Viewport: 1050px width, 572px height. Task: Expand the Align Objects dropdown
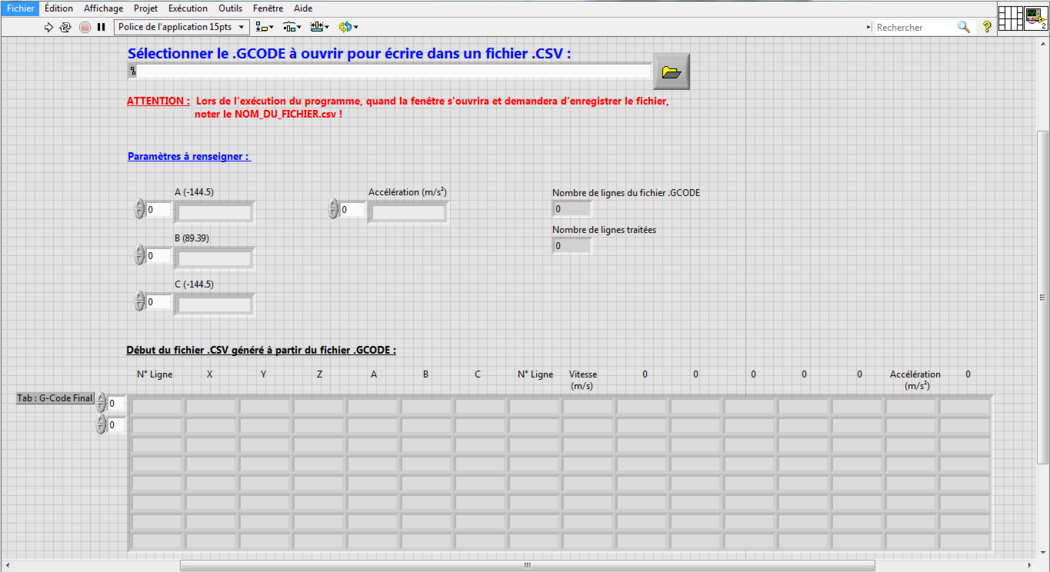pyautogui.click(x=264, y=27)
